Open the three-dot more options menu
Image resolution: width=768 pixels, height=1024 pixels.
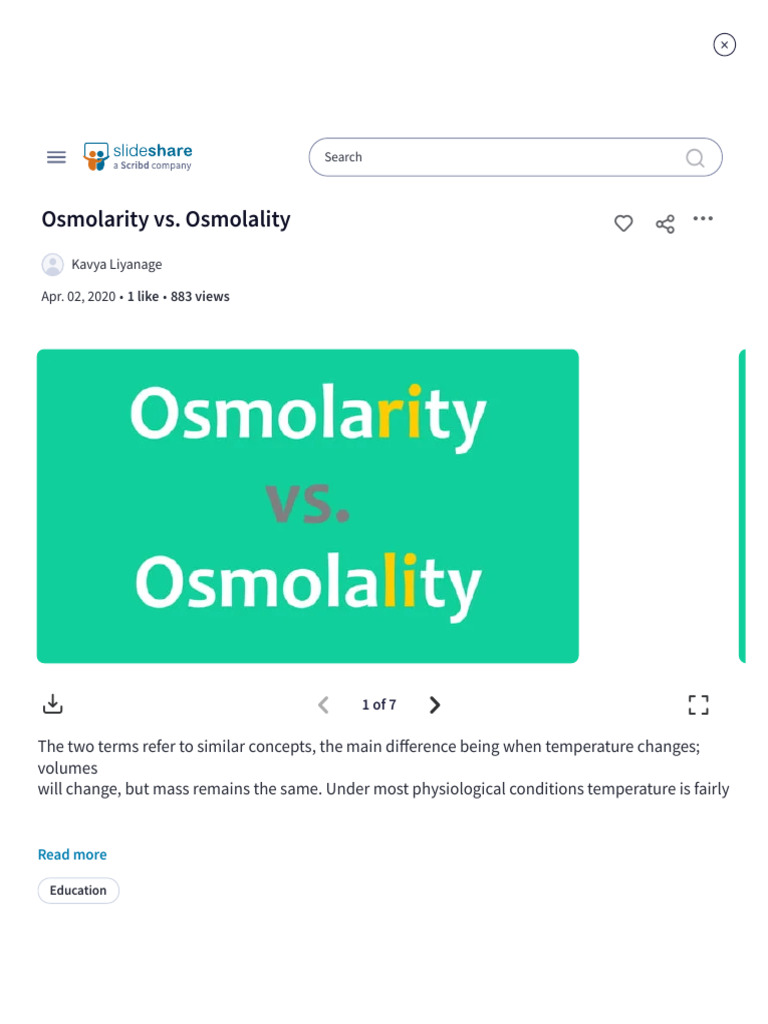703,219
